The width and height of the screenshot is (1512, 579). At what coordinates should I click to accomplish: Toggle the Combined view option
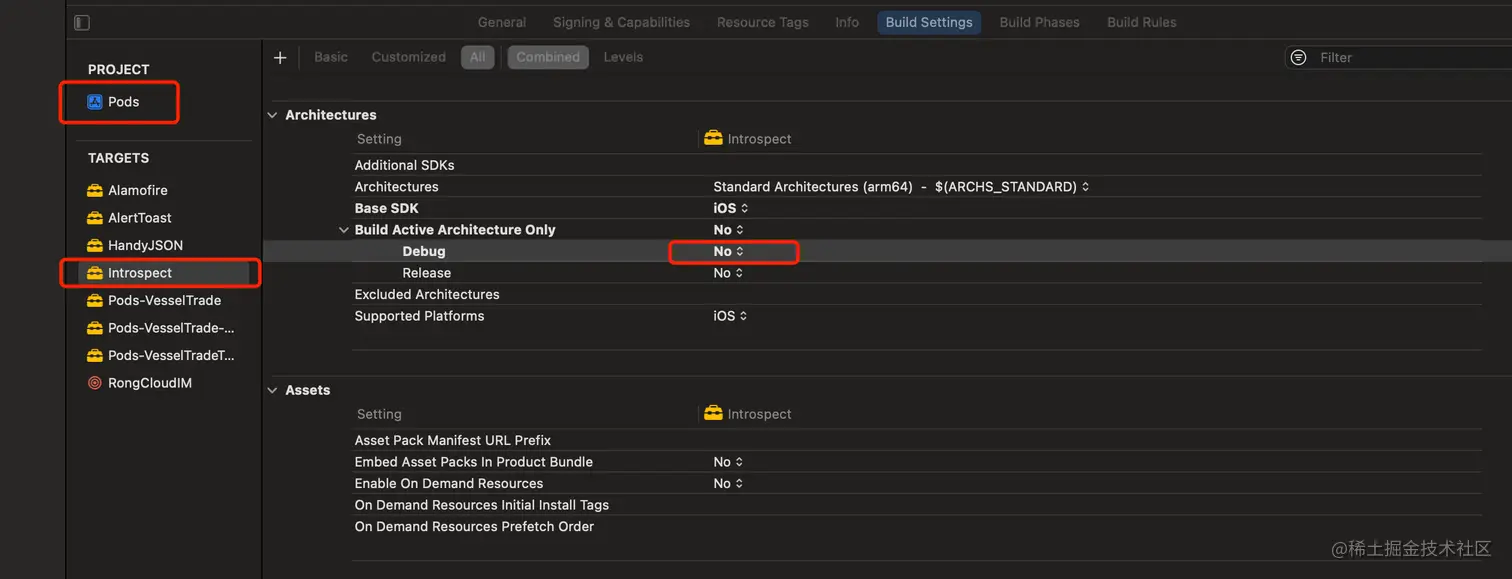coord(548,58)
